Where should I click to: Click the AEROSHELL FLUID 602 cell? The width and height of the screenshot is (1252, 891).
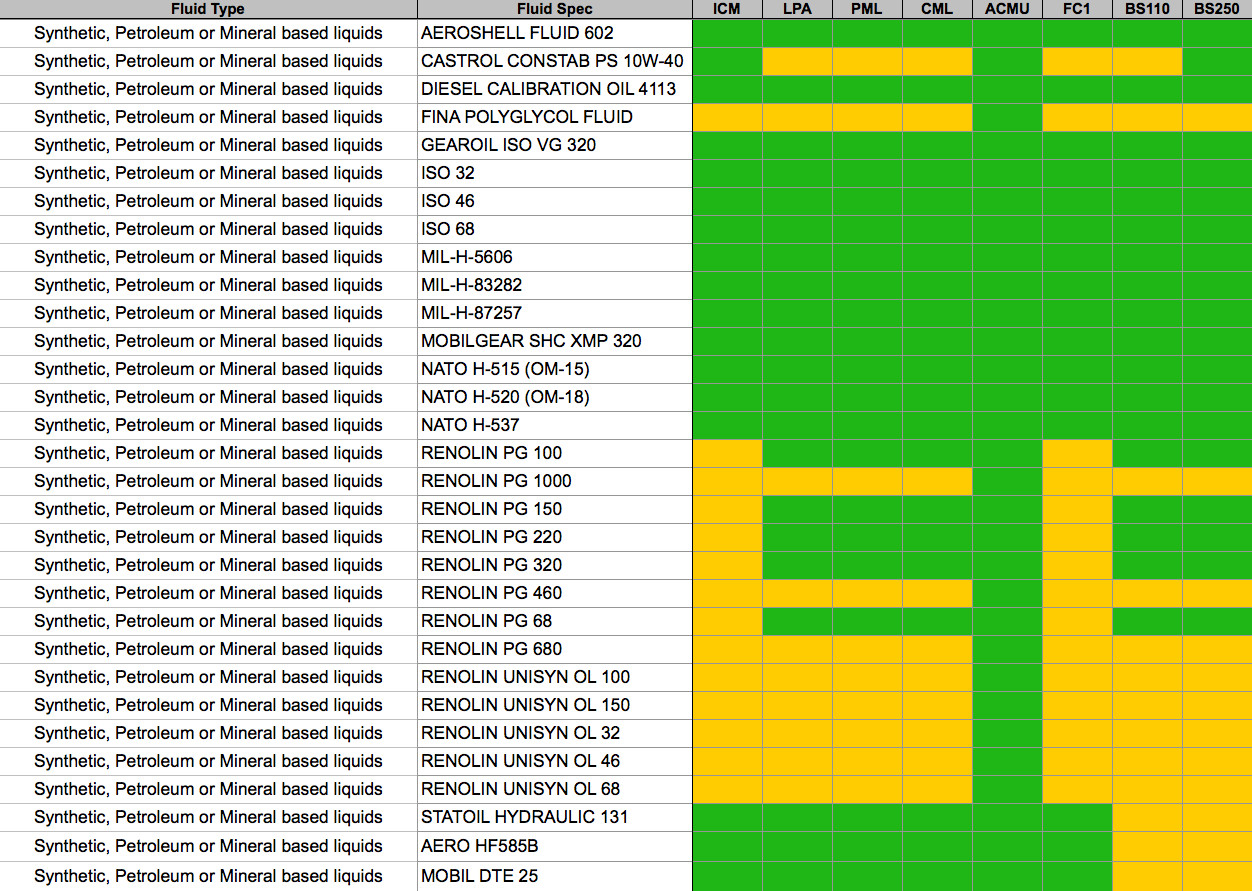click(555, 33)
